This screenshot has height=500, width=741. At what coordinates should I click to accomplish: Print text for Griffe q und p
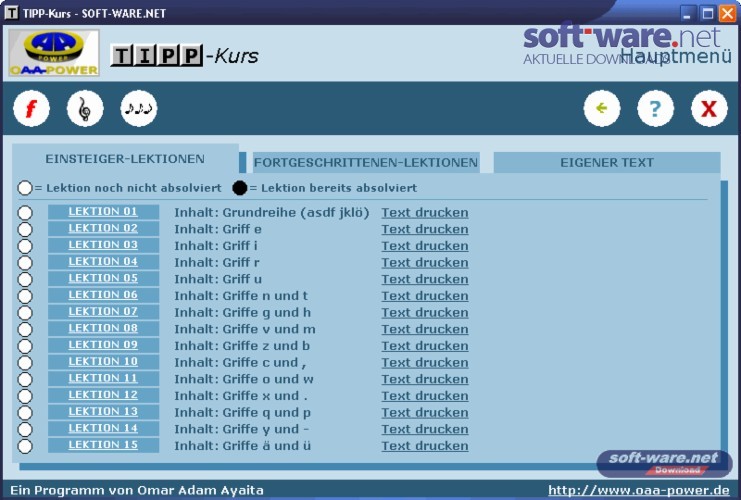pos(425,413)
